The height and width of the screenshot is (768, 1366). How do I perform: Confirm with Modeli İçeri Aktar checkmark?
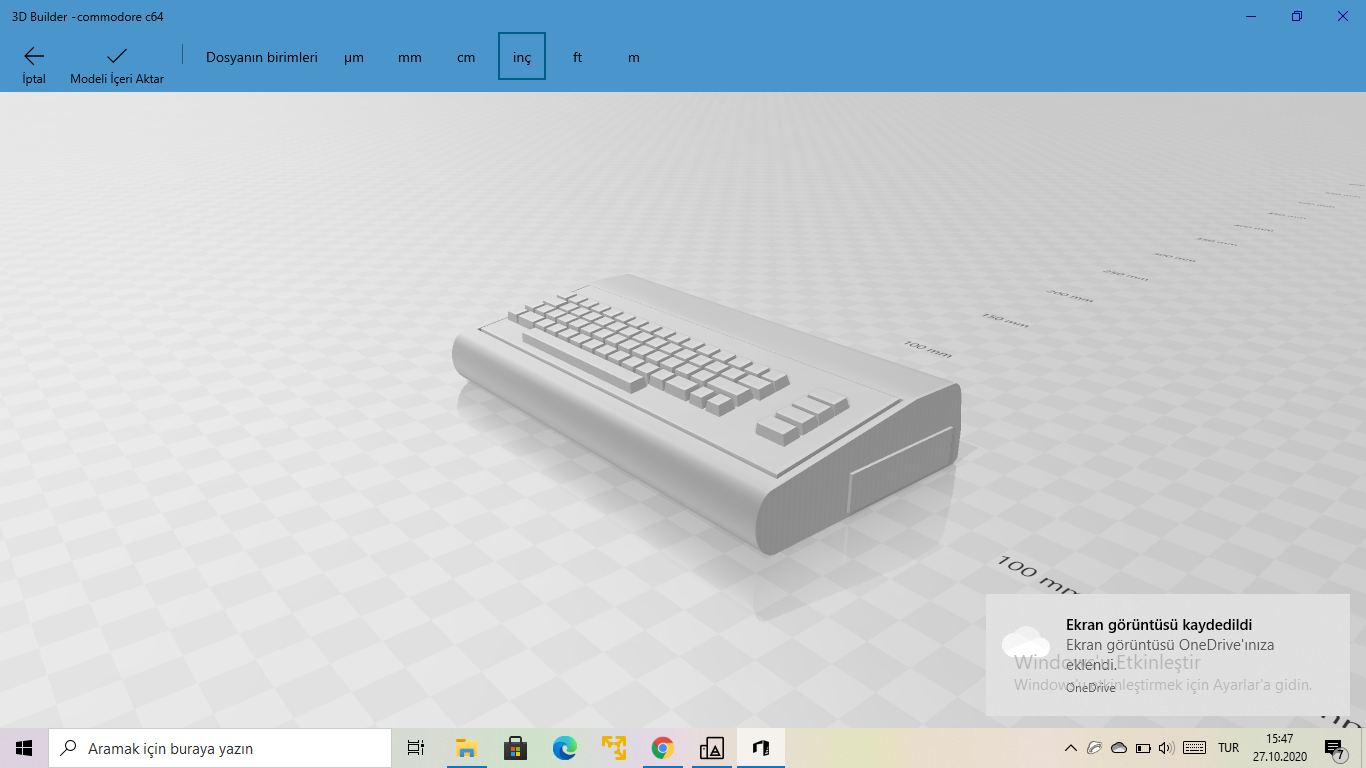tap(117, 64)
